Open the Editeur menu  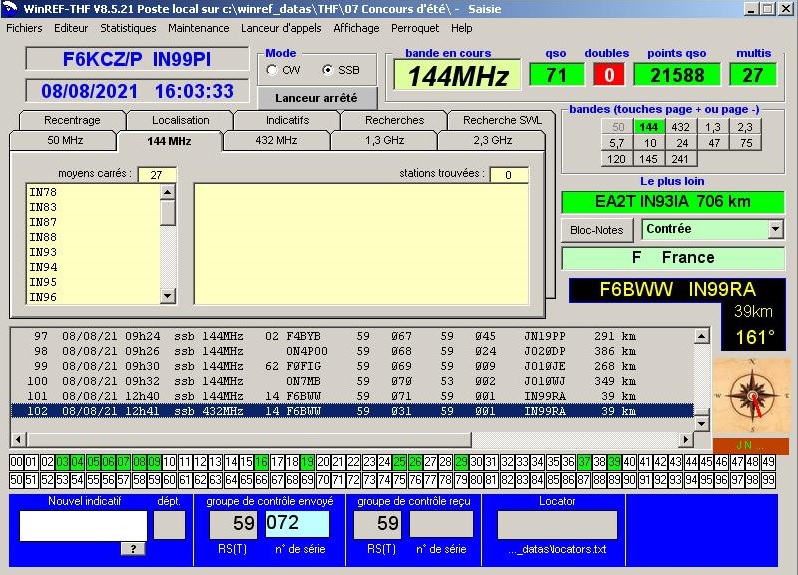point(71,28)
